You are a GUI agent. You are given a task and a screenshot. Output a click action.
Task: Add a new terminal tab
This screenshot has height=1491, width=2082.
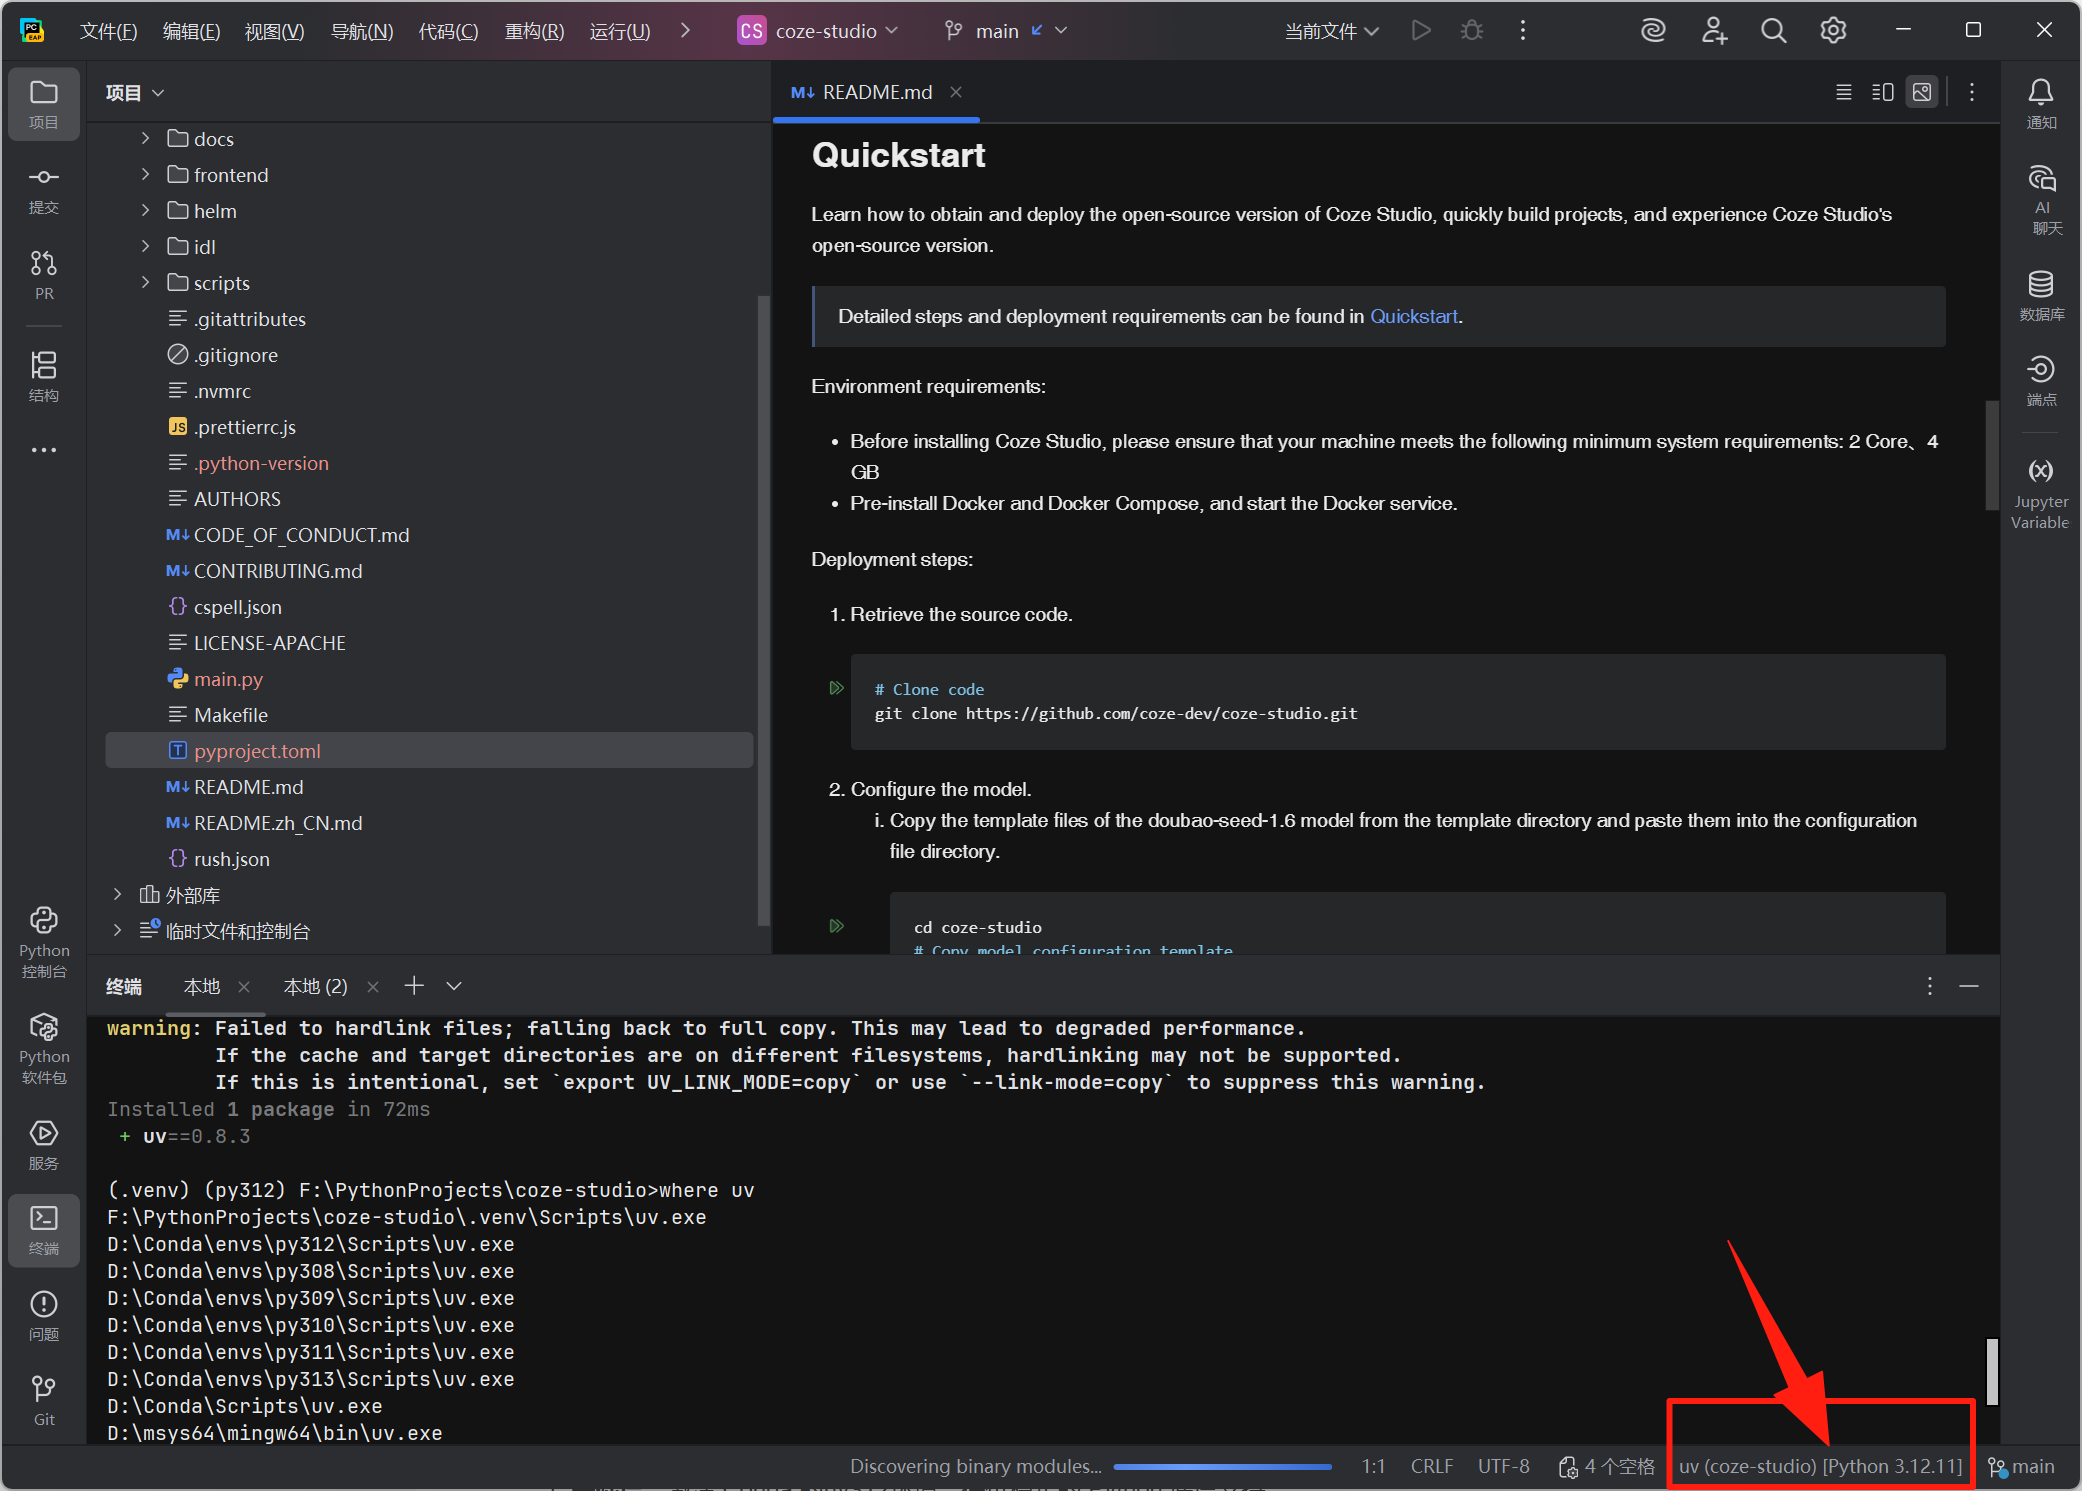click(414, 986)
